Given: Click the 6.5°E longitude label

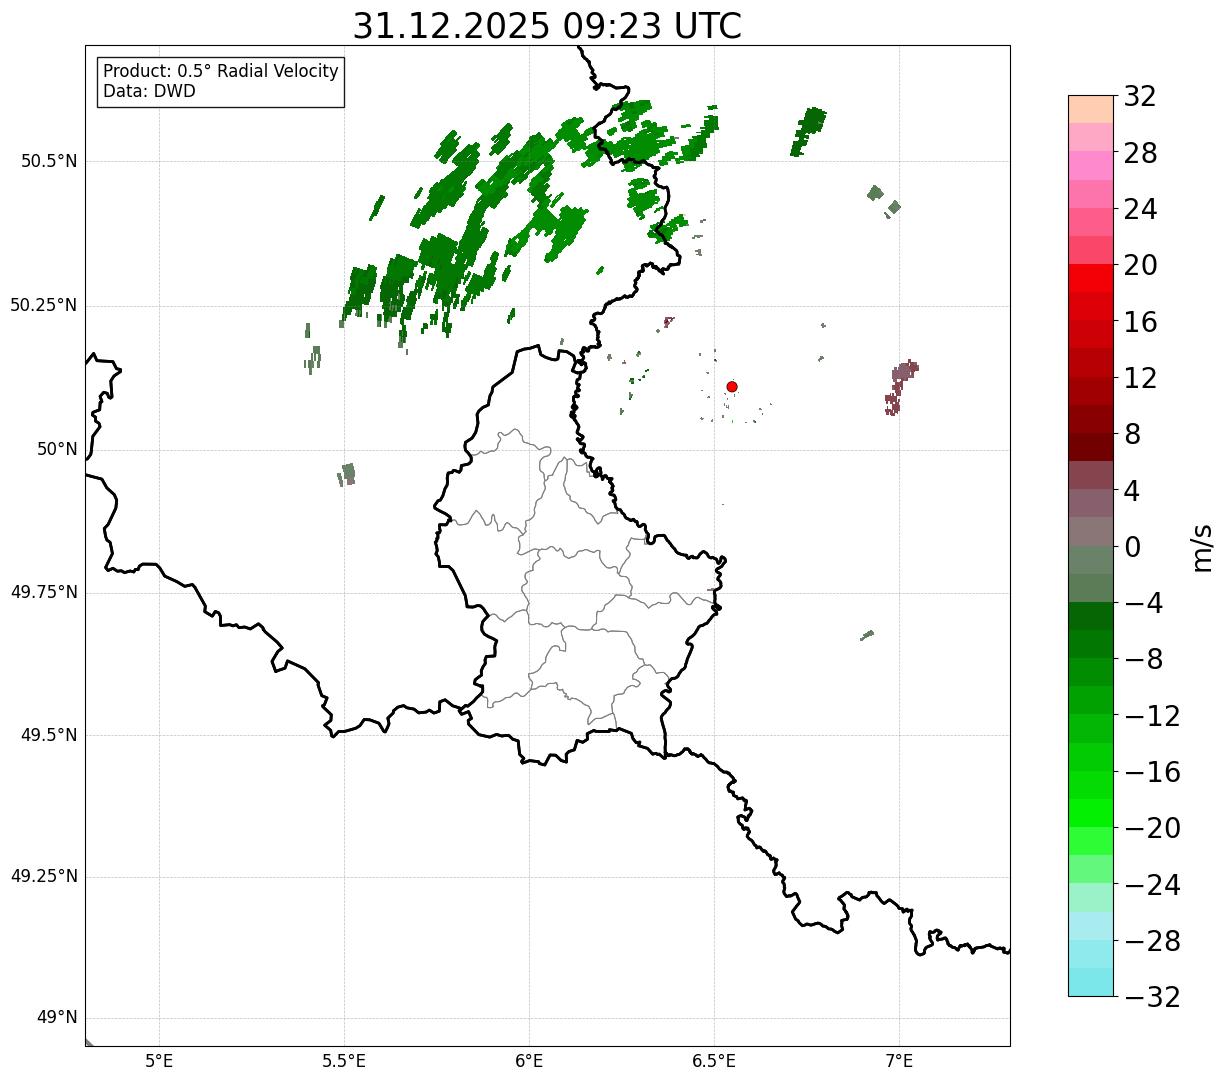Looking at the screenshot, I should [x=714, y=1061].
